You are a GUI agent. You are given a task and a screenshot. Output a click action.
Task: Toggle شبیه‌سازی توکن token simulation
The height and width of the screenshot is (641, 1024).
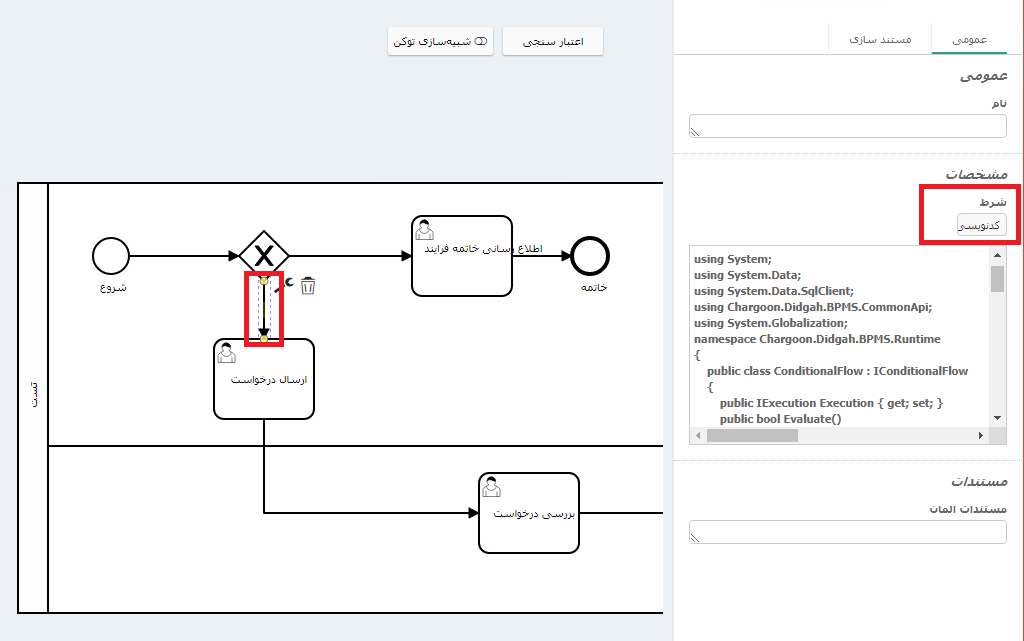pyautogui.click(x=440, y=41)
